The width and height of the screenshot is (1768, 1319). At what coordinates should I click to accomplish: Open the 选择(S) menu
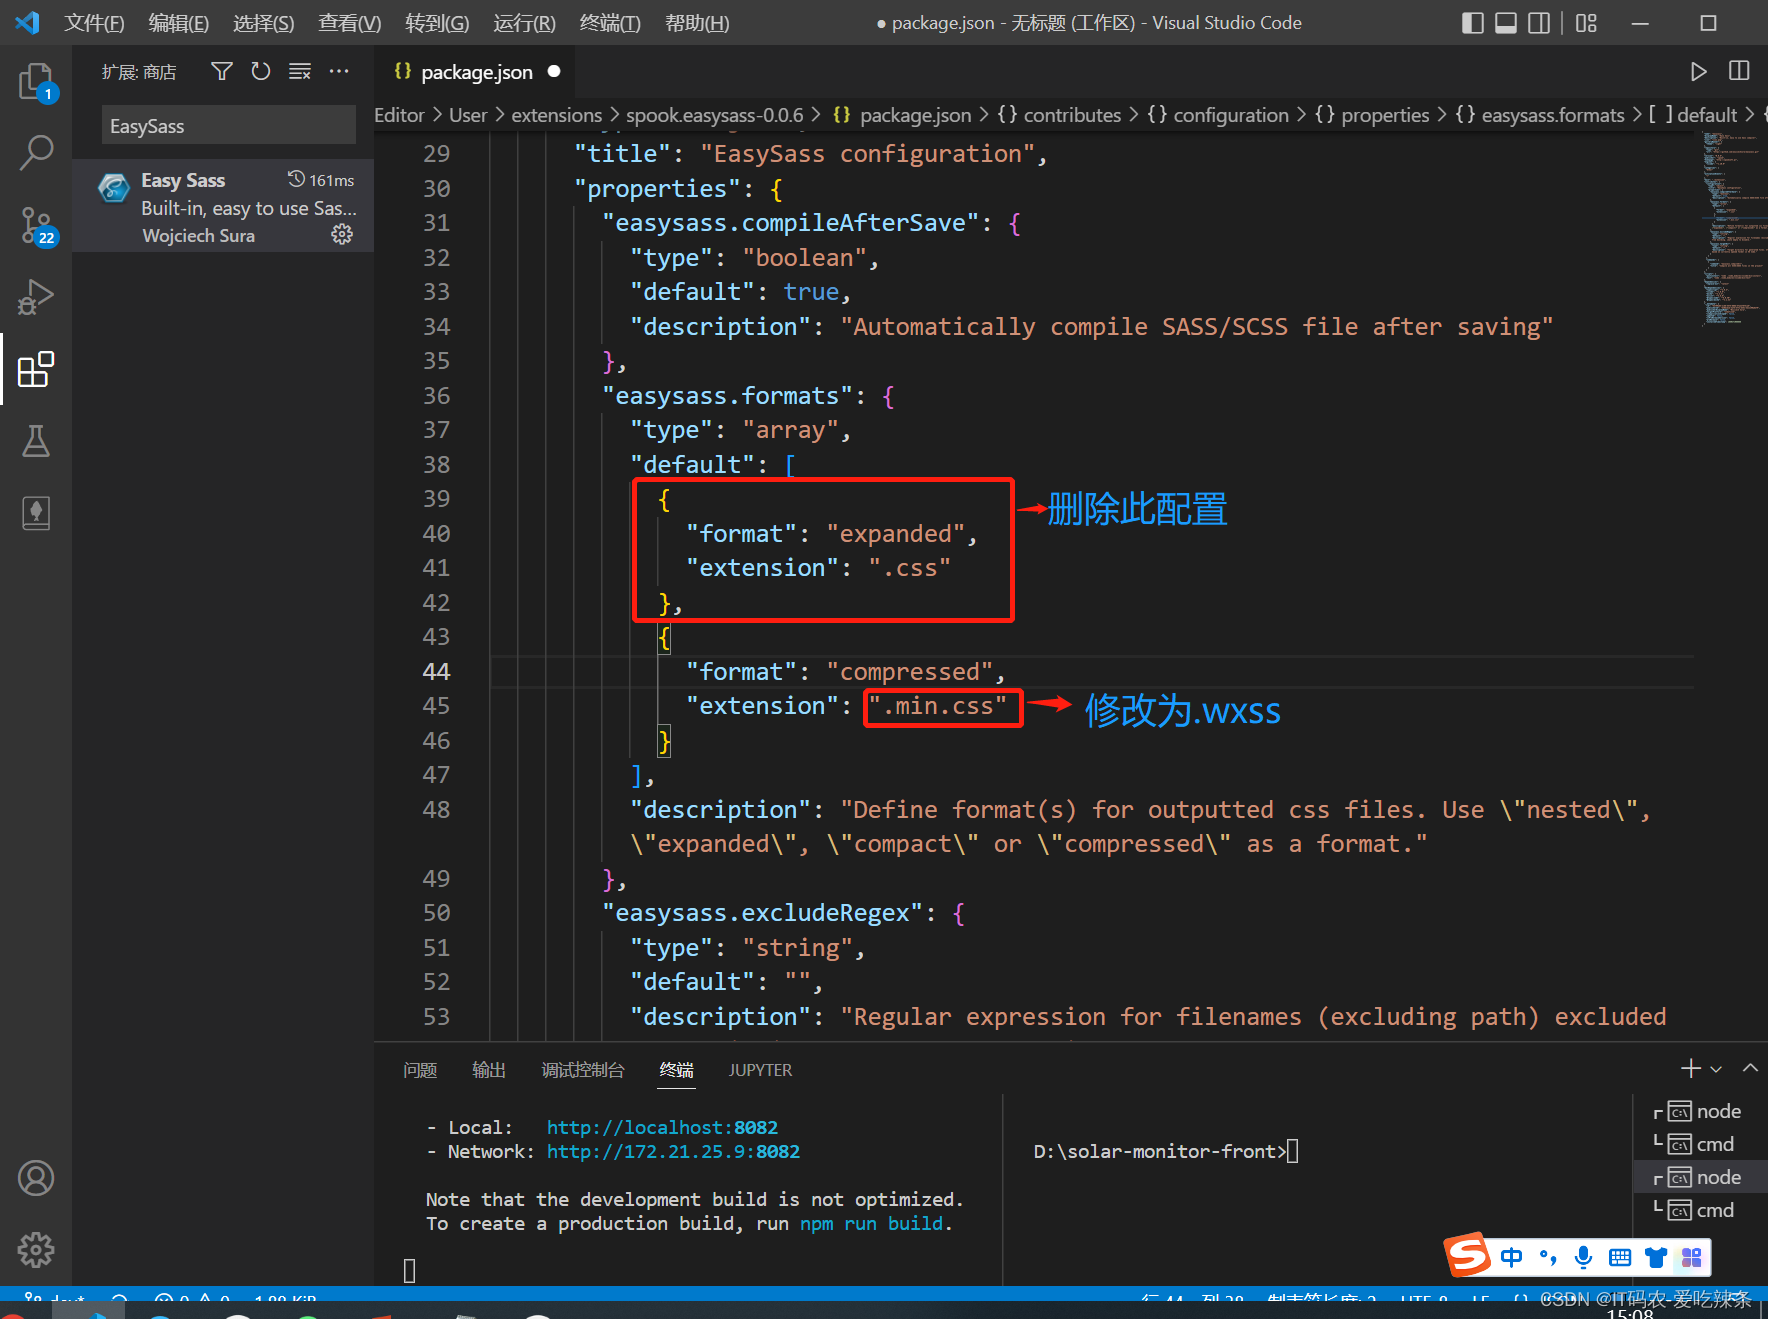tap(263, 23)
